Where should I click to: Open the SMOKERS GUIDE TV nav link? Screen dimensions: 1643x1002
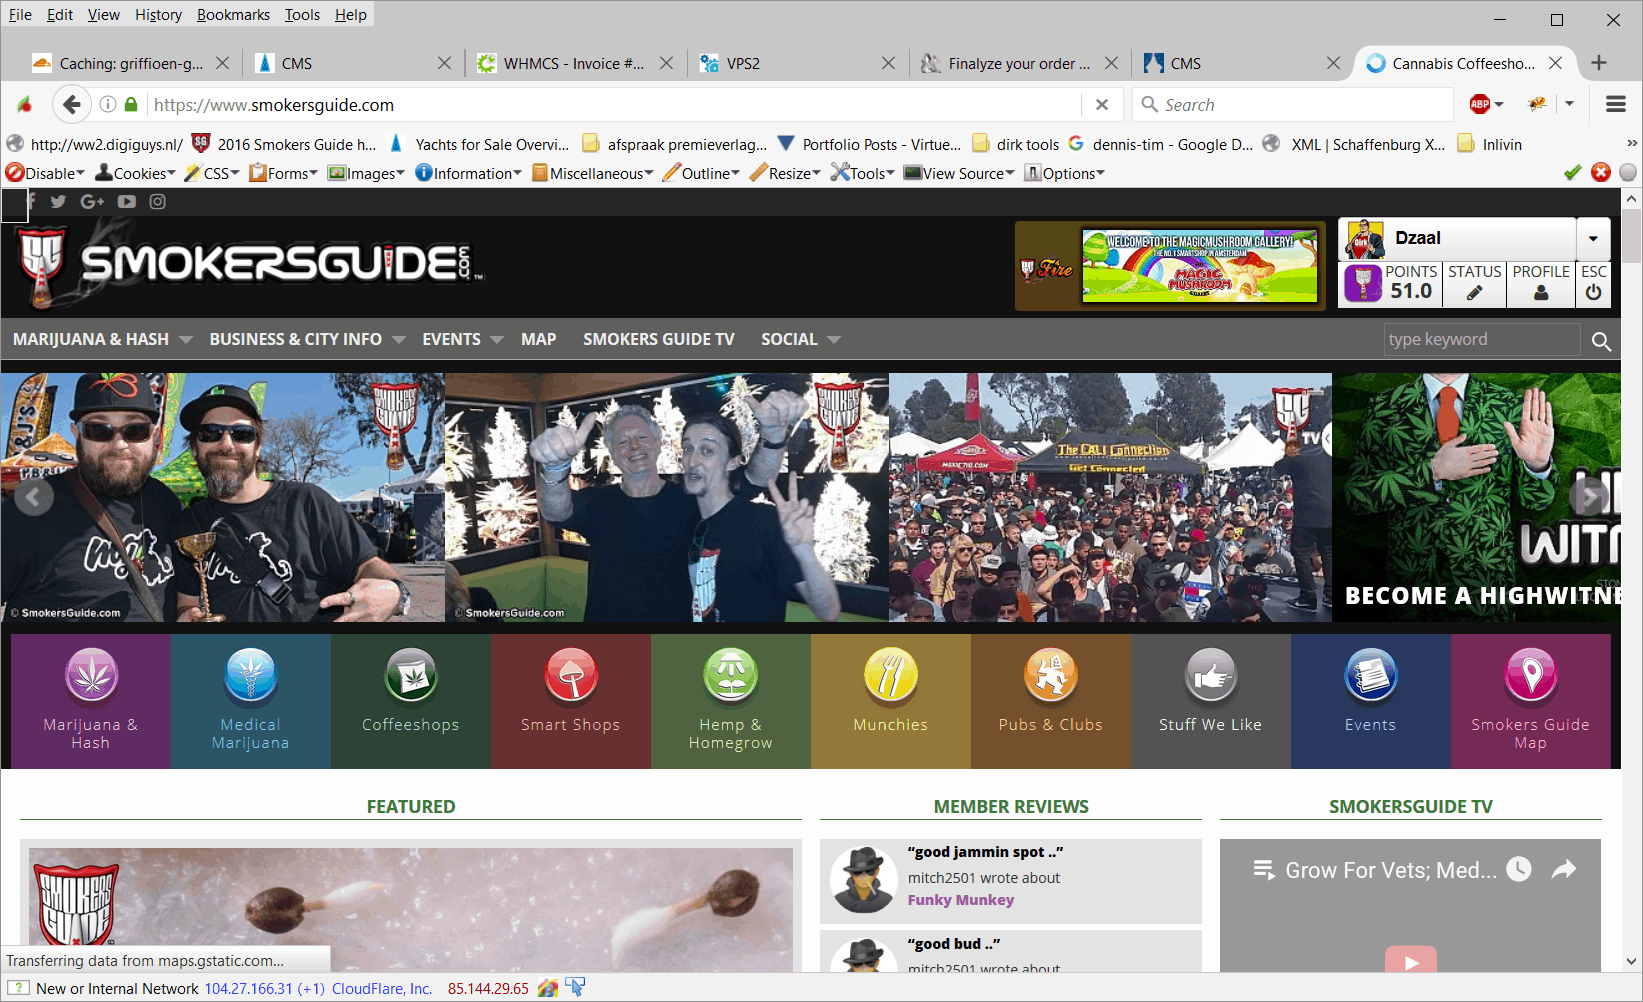pyautogui.click(x=659, y=339)
